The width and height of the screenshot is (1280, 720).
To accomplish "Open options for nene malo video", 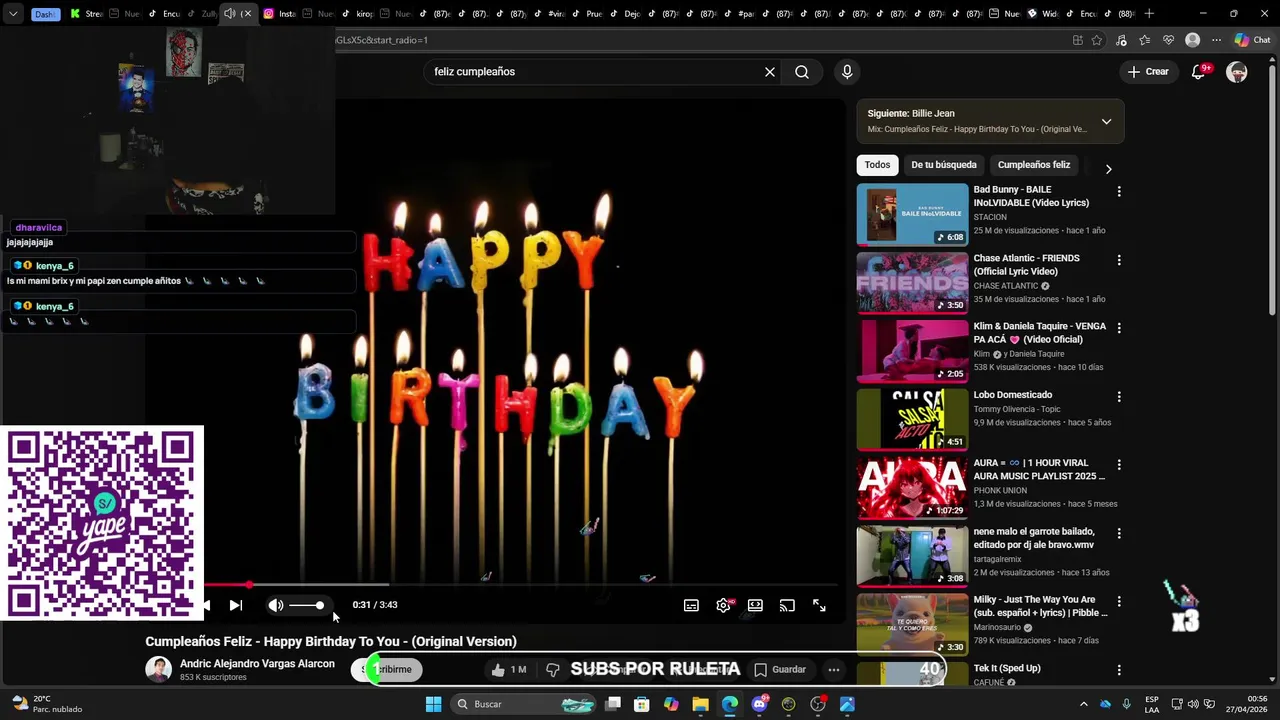I will 1119,534.
